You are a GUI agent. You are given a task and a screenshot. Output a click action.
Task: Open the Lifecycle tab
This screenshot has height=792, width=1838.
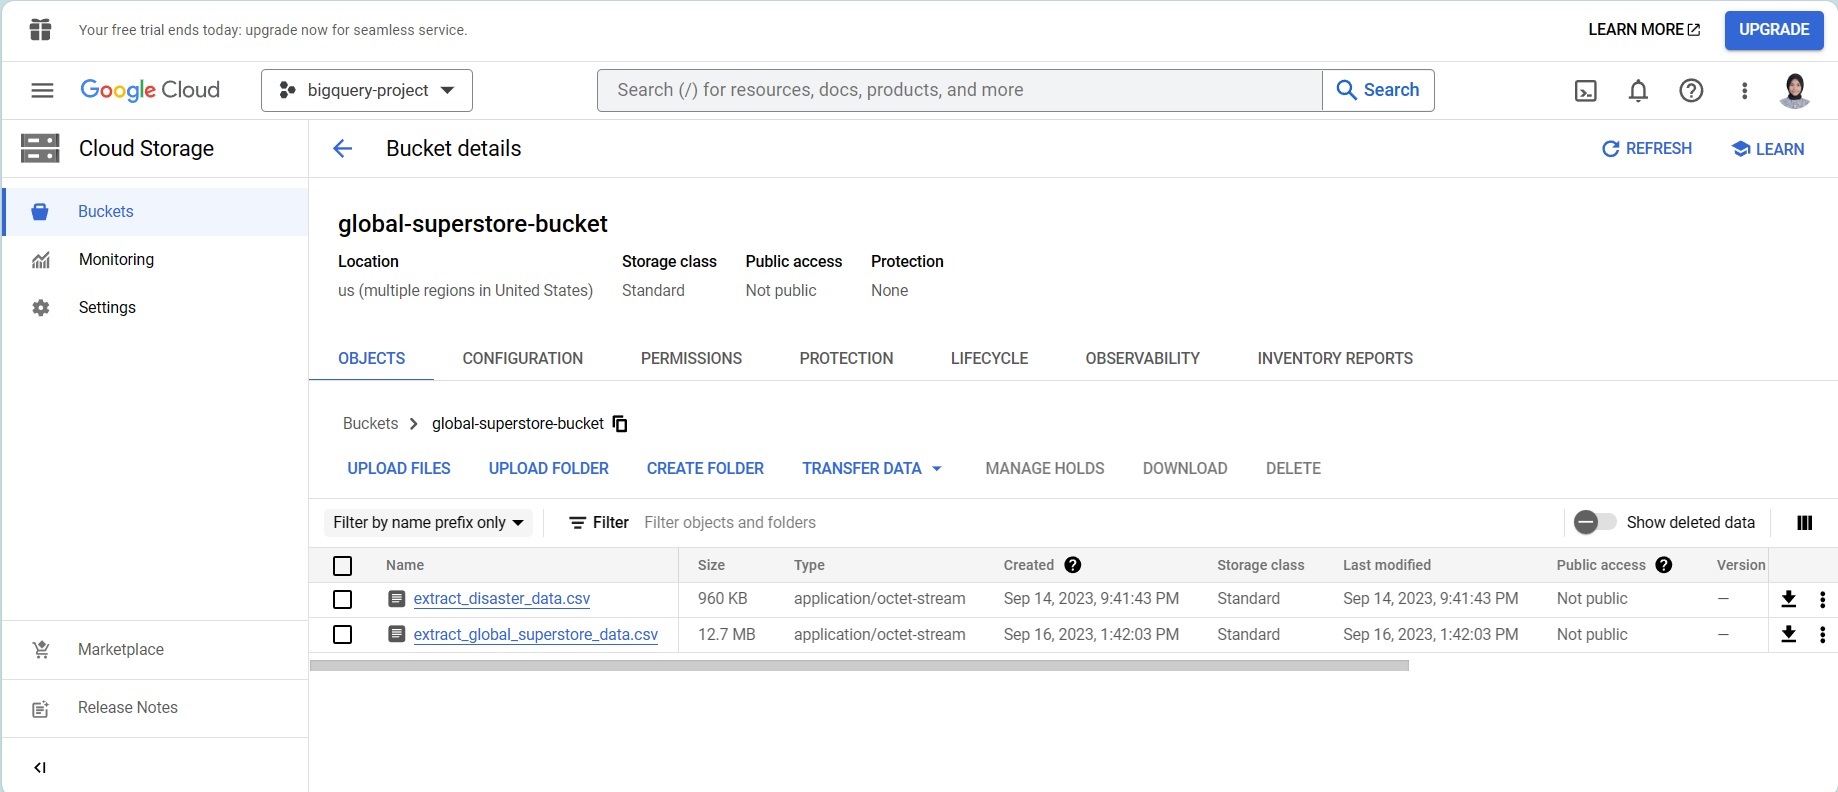(989, 358)
